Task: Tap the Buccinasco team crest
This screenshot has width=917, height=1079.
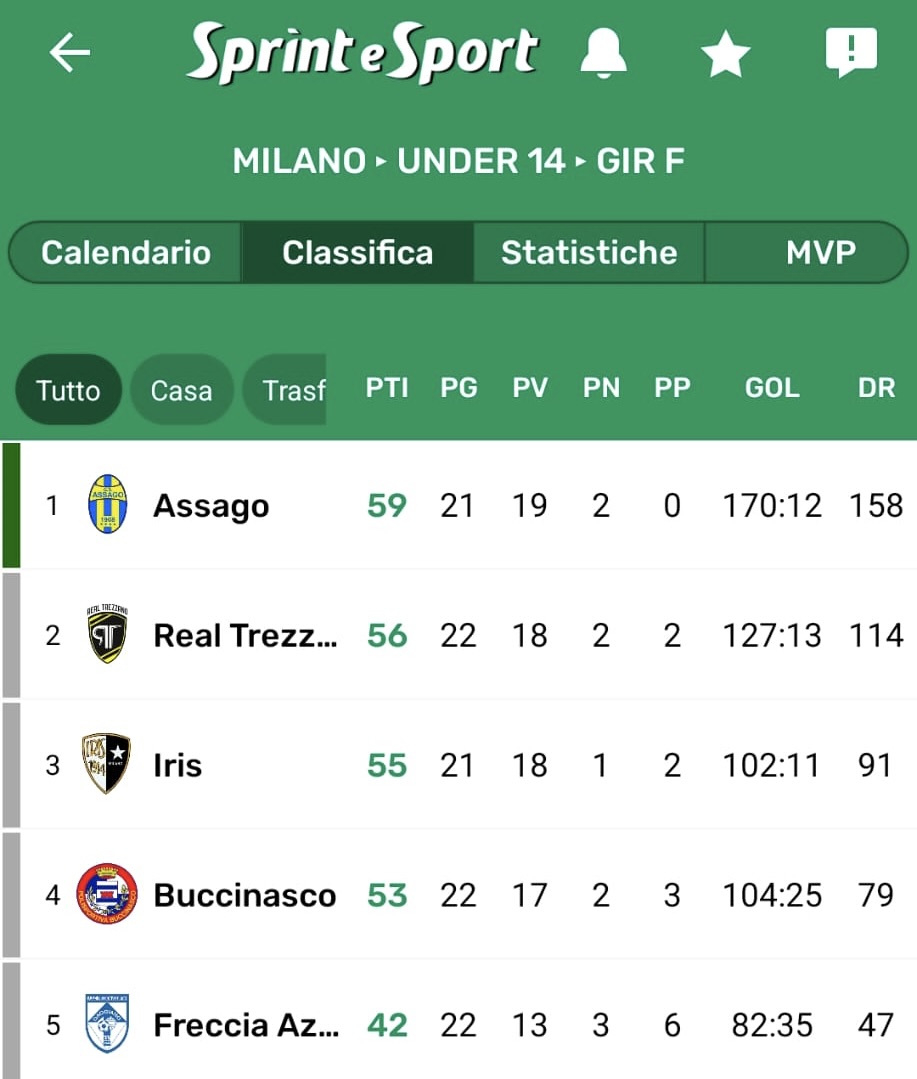Action: (x=107, y=894)
